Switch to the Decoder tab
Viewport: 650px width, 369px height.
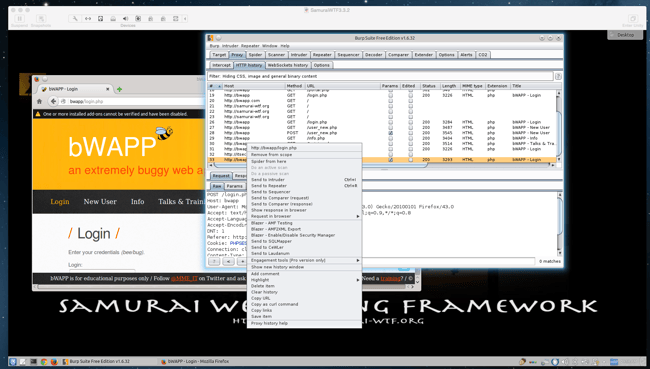(374, 55)
